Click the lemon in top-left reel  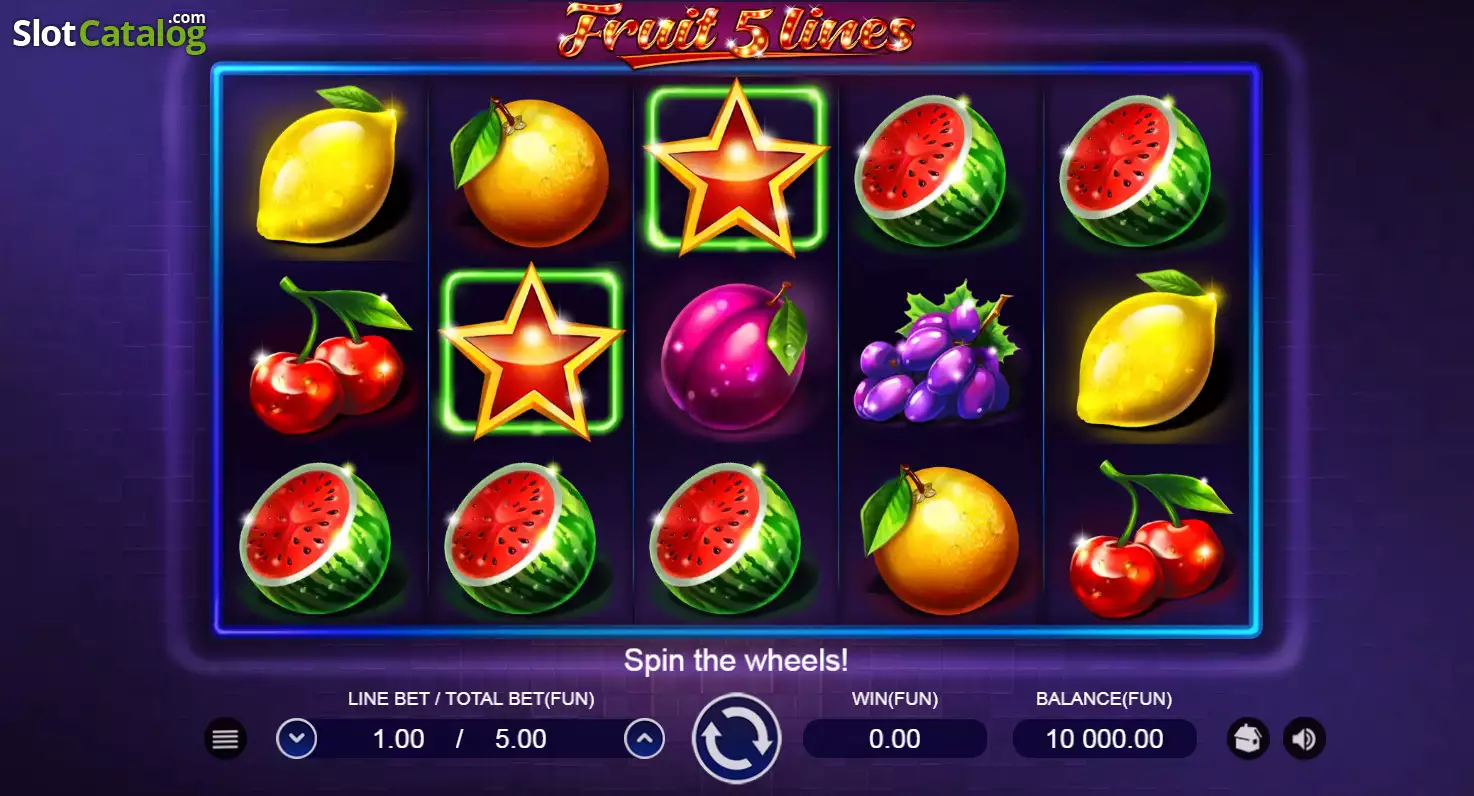tap(326, 166)
